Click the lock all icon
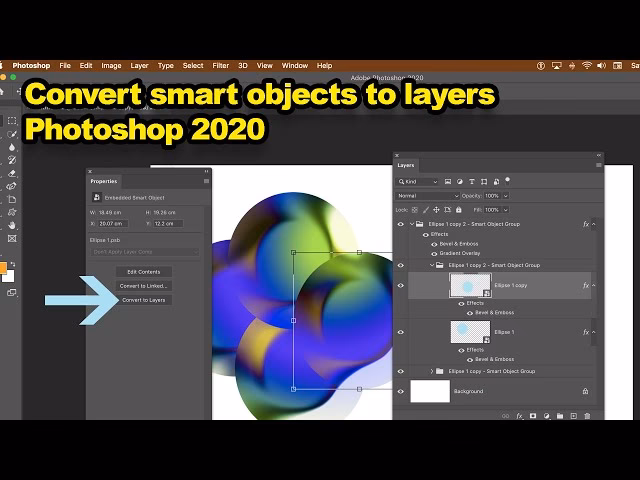 pos(459,210)
